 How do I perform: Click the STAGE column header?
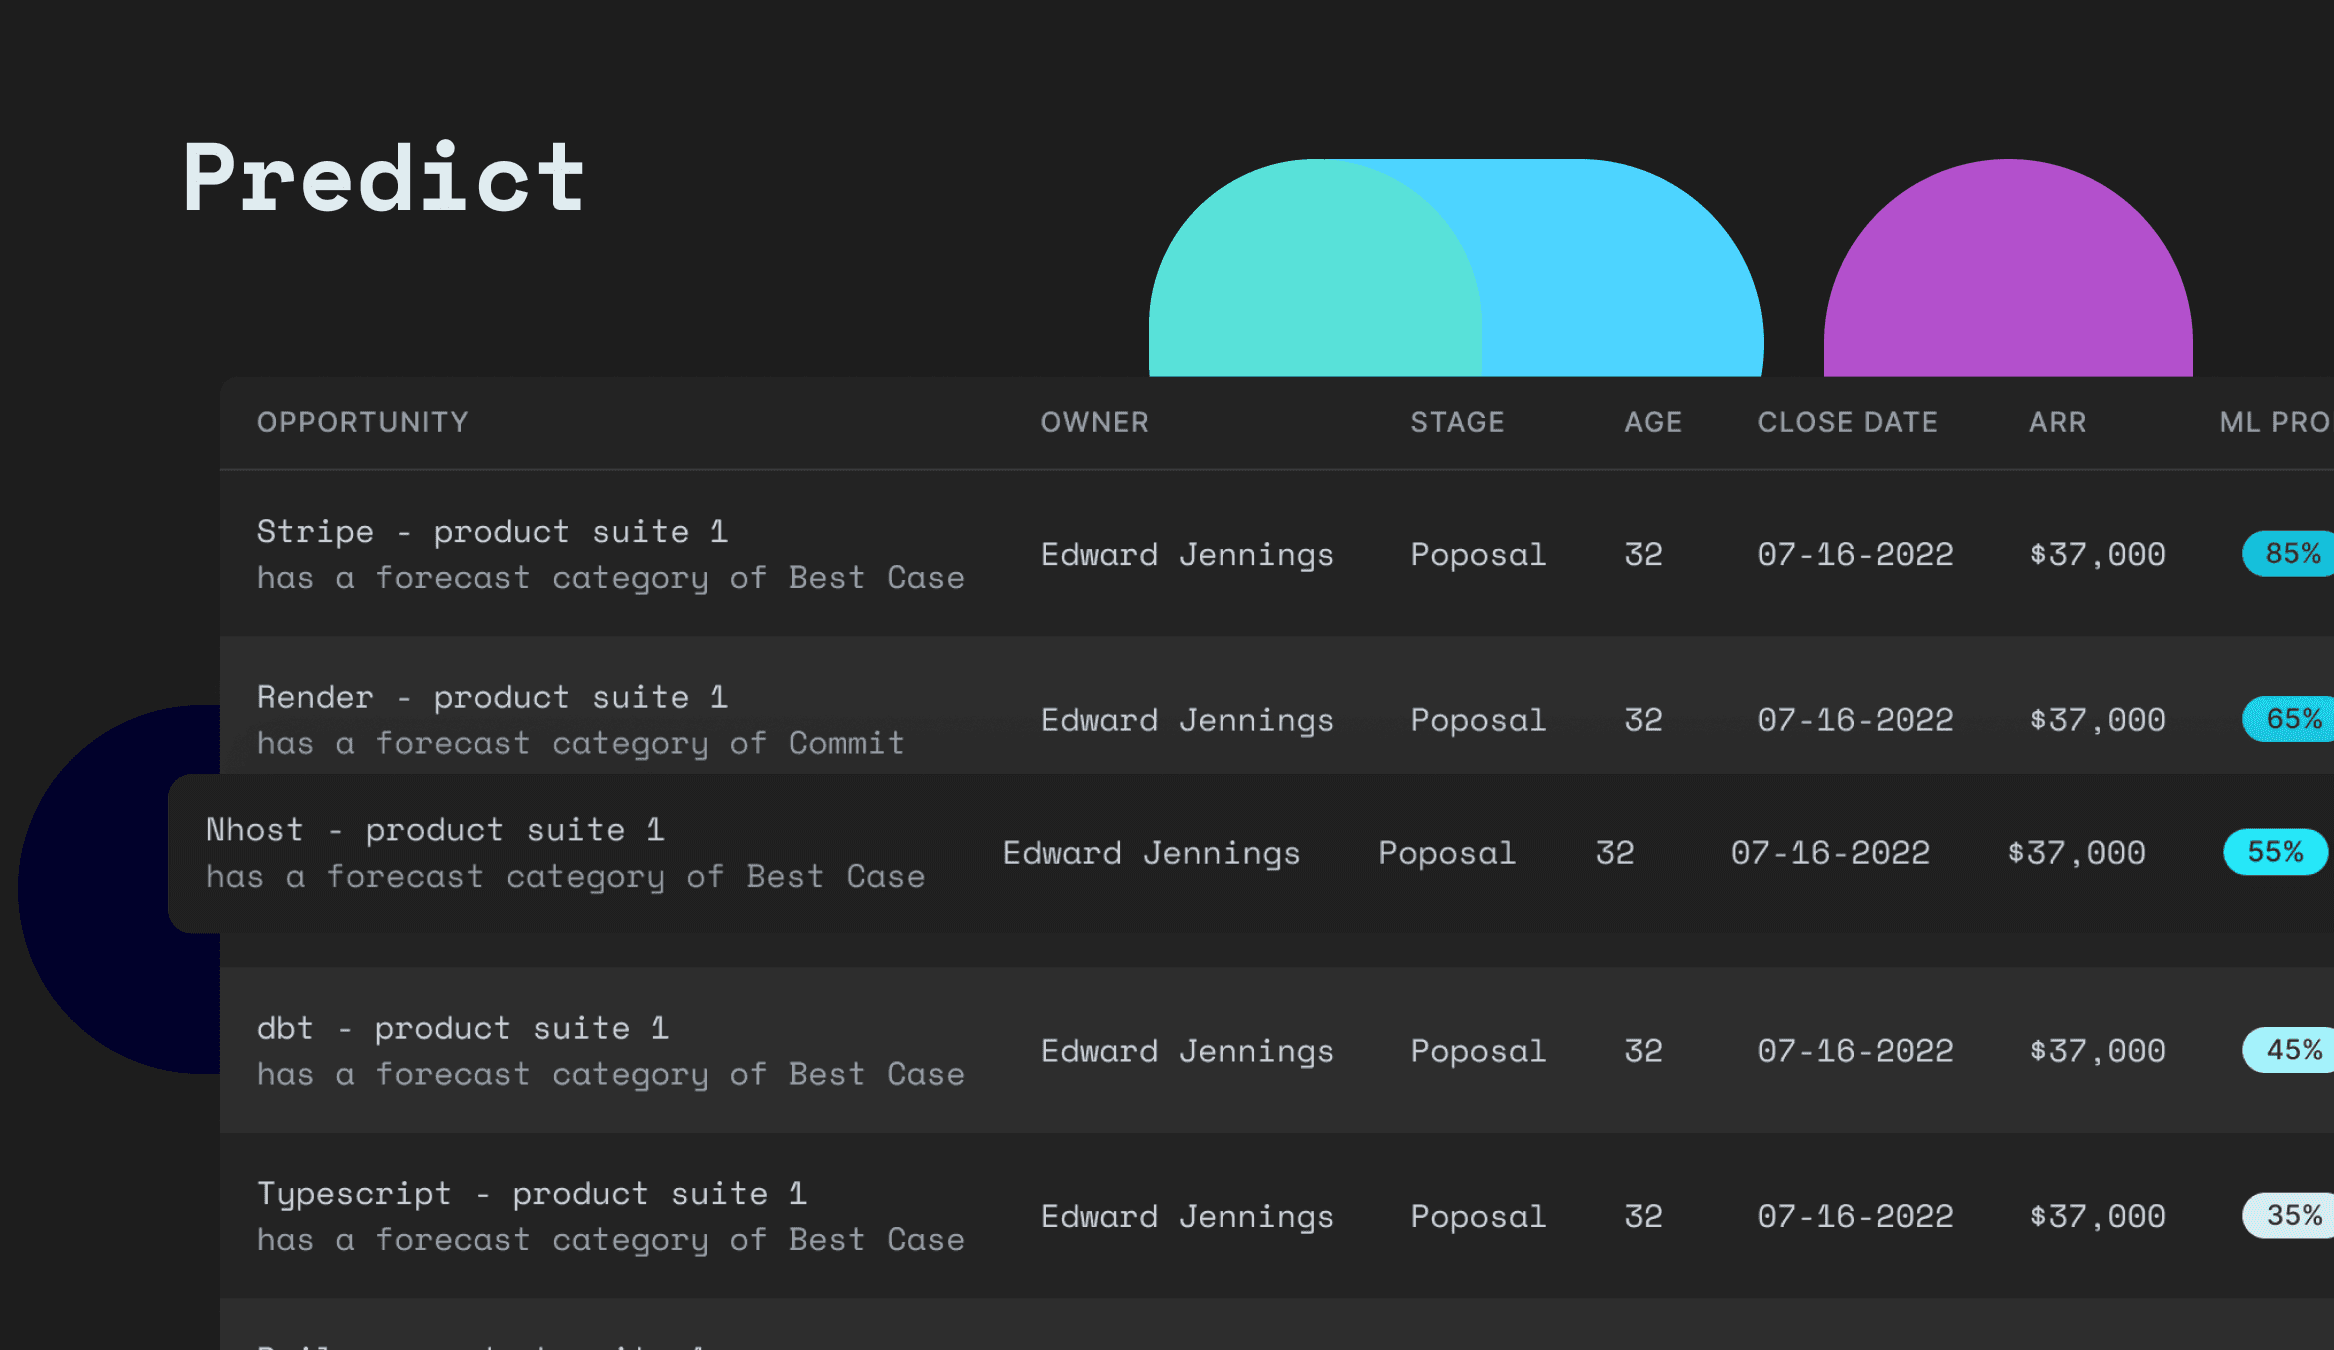(x=1457, y=422)
